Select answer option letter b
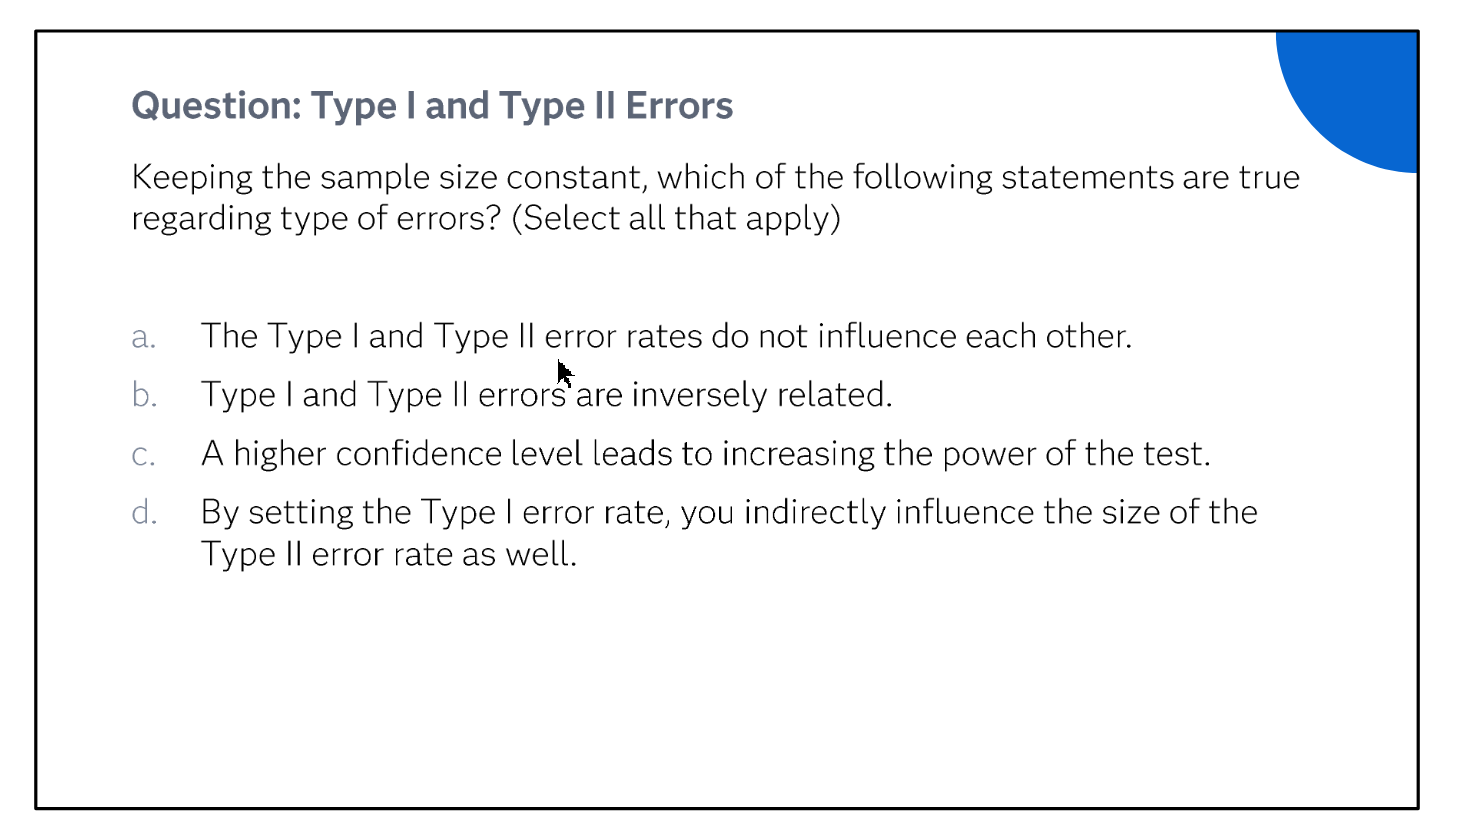This screenshot has height=836, width=1470. 144,395
